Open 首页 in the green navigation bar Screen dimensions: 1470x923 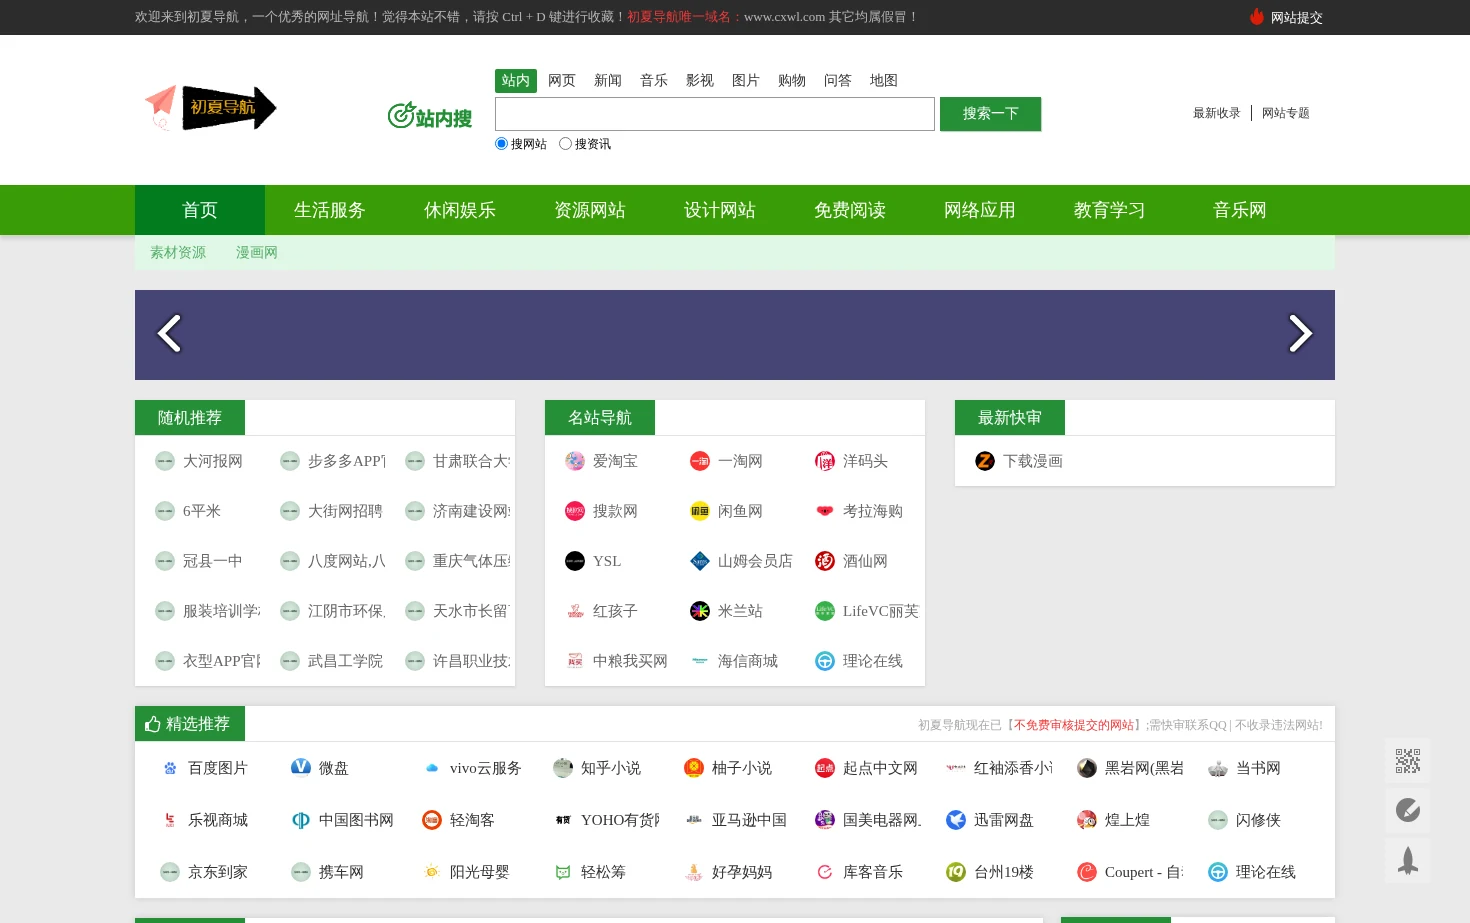coord(200,210)
